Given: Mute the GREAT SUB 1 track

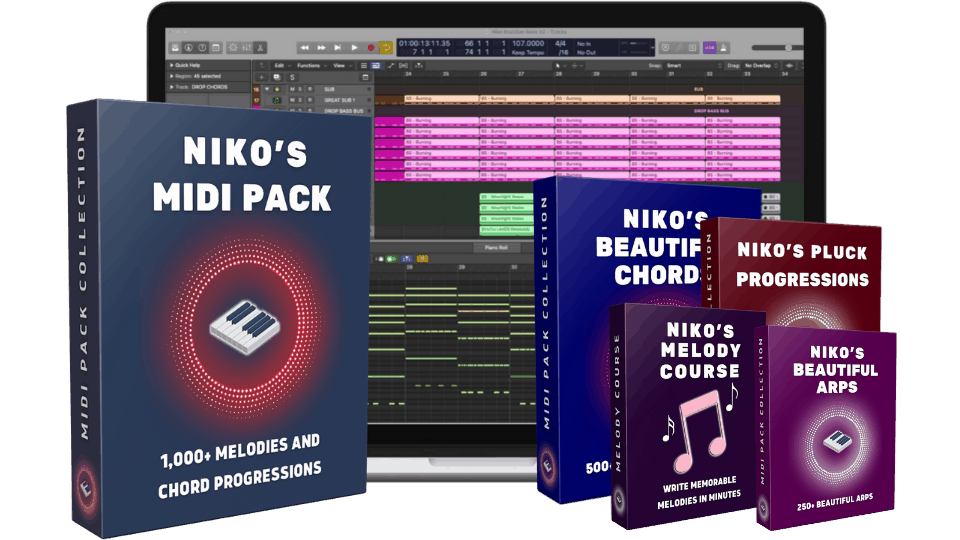Looking at the screenshot, I should 292,100.
